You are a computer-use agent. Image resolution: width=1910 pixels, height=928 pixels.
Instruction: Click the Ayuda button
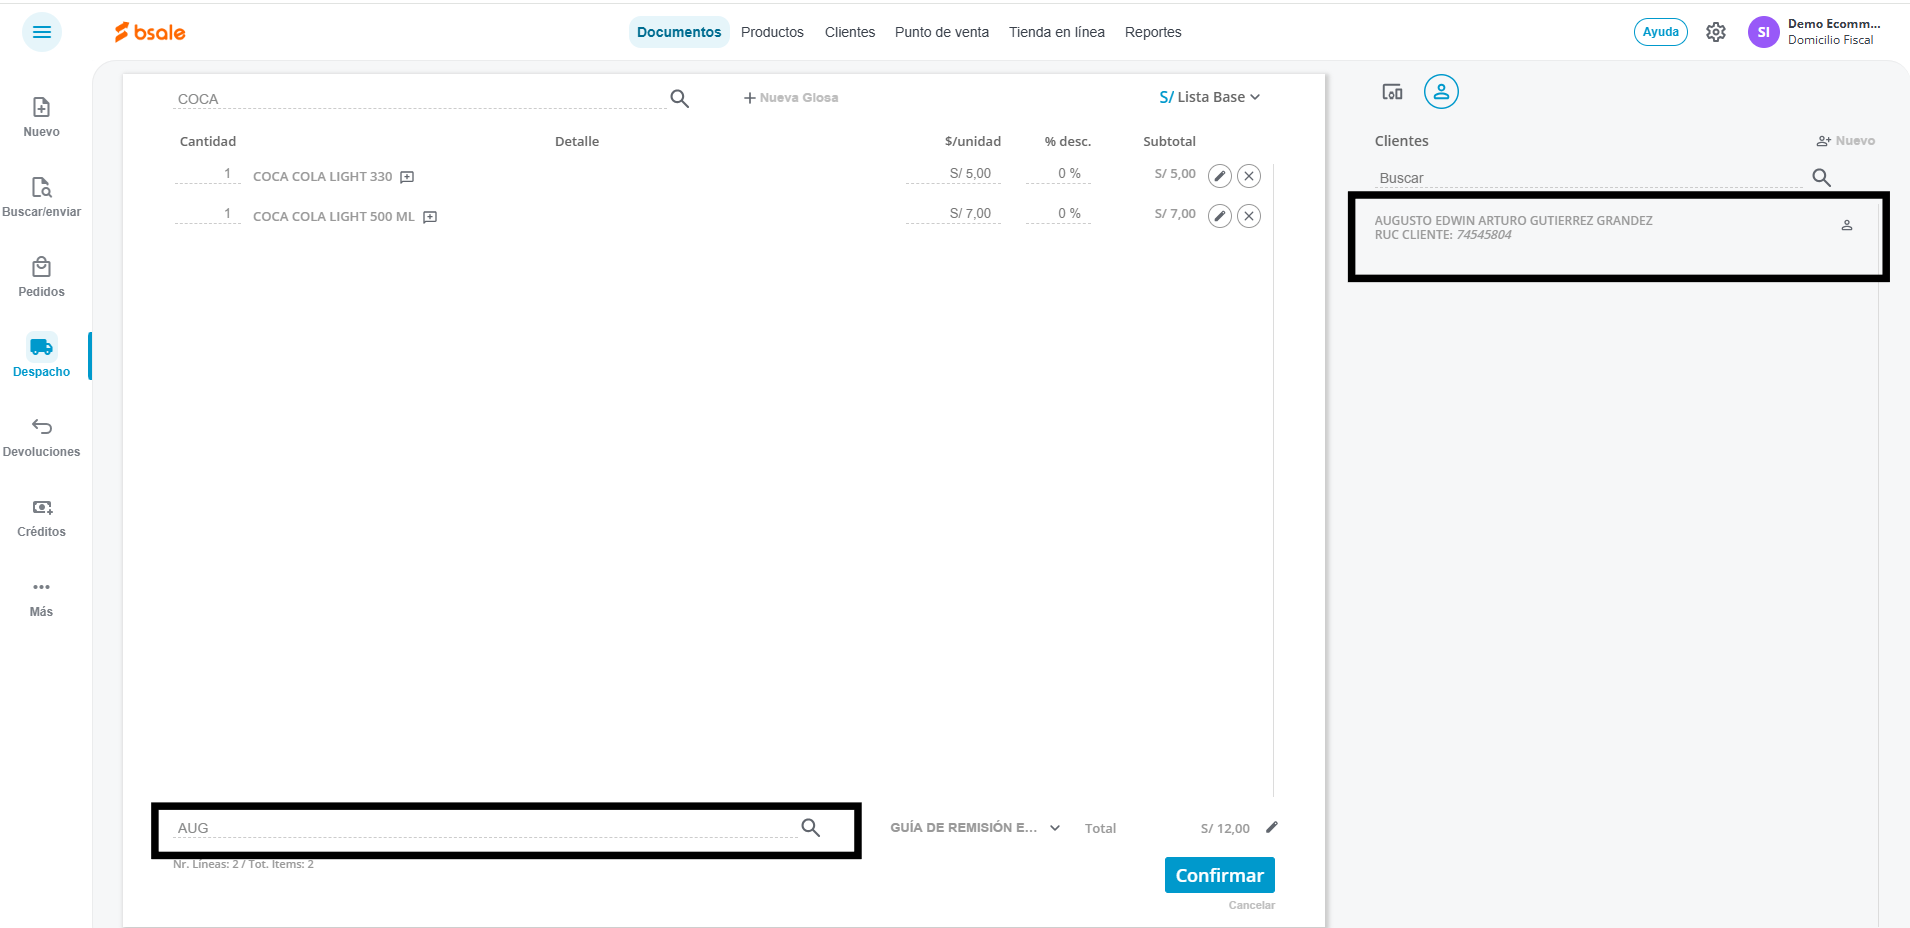click(x=1661, y=32)
